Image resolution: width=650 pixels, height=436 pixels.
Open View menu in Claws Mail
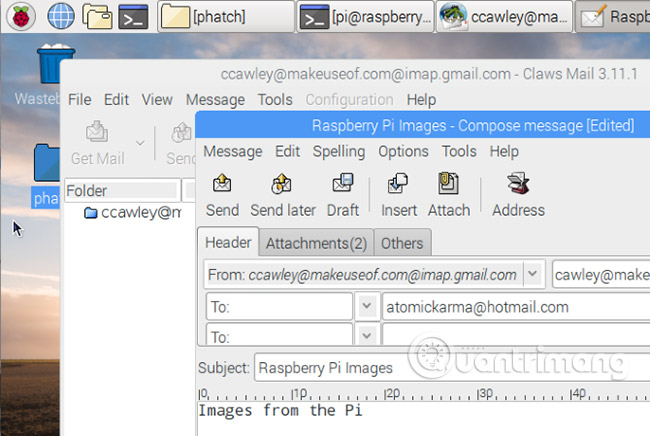(157, 99)
